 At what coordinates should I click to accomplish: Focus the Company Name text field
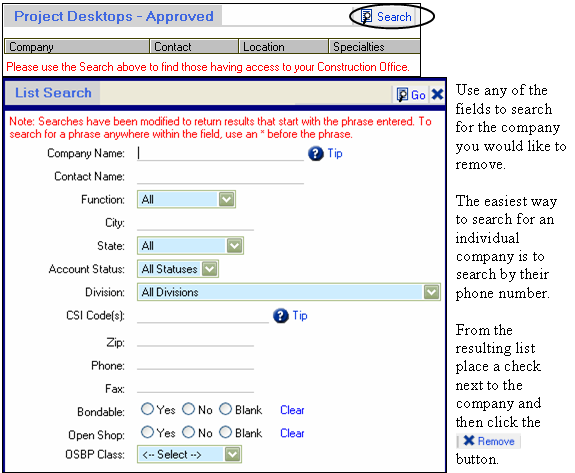(220, 153)
